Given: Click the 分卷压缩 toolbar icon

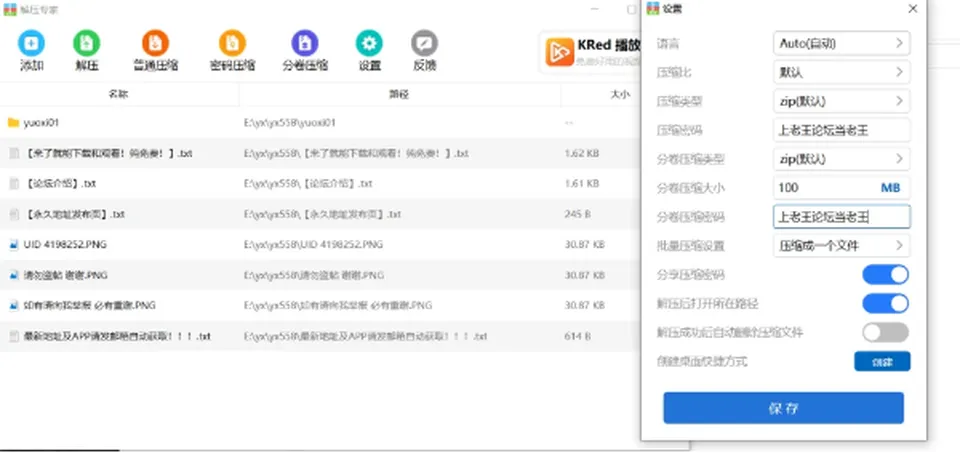Looking at the screenshot, I should coord(305,43).
